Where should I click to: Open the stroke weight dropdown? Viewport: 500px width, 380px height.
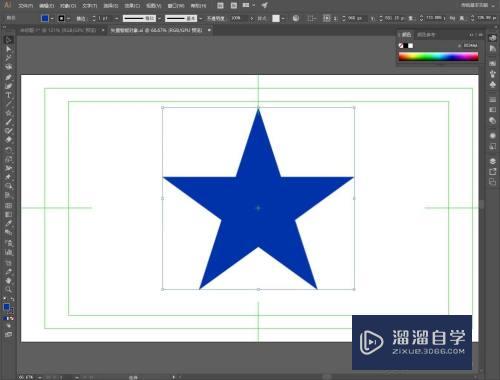116,19
